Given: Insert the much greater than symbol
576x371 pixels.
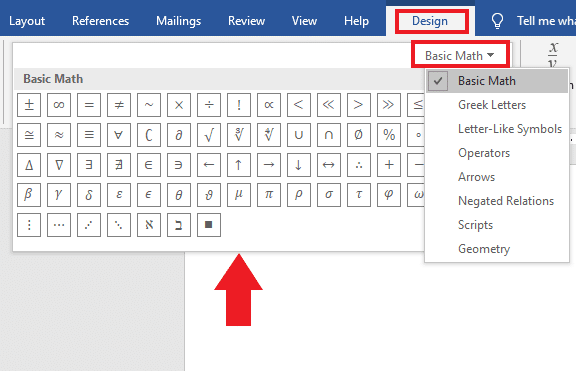Looking at the screenshot, I should click(389, 105).
